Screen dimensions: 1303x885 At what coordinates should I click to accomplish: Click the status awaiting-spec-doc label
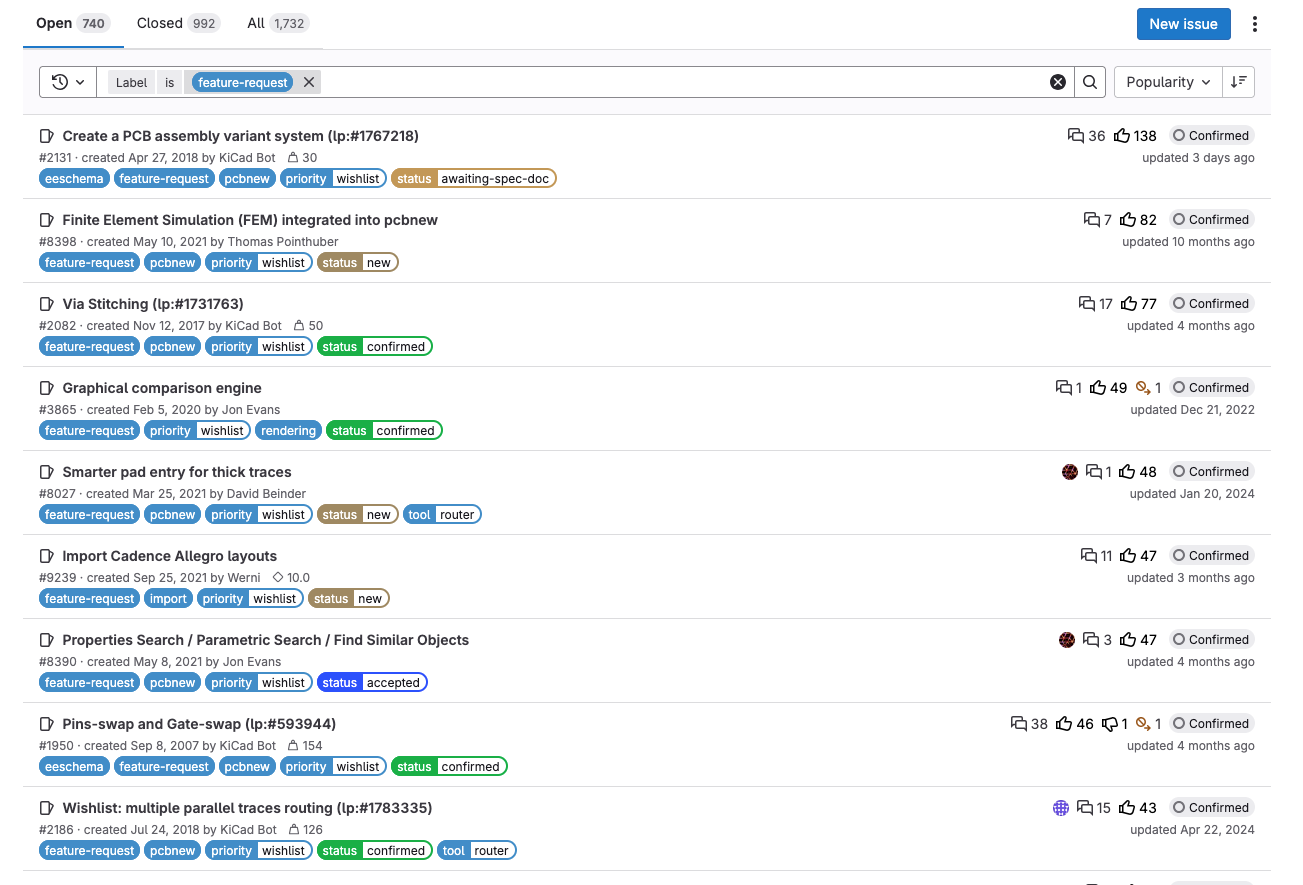click(474, 179)
